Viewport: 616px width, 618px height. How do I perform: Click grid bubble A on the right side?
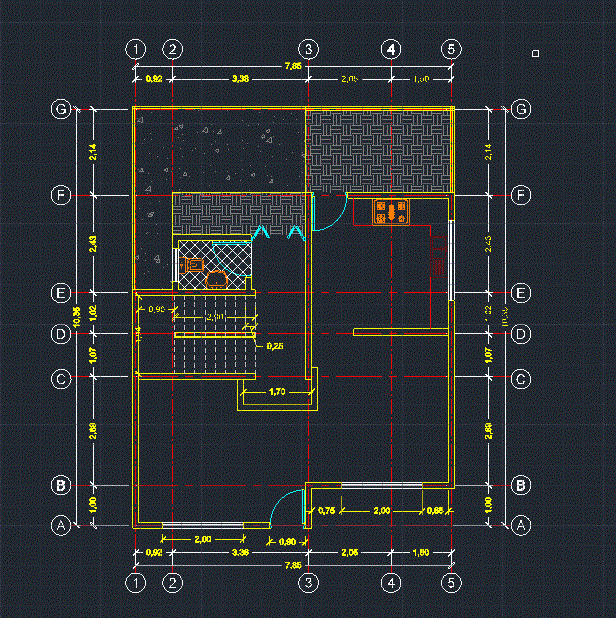pos(521,525)
